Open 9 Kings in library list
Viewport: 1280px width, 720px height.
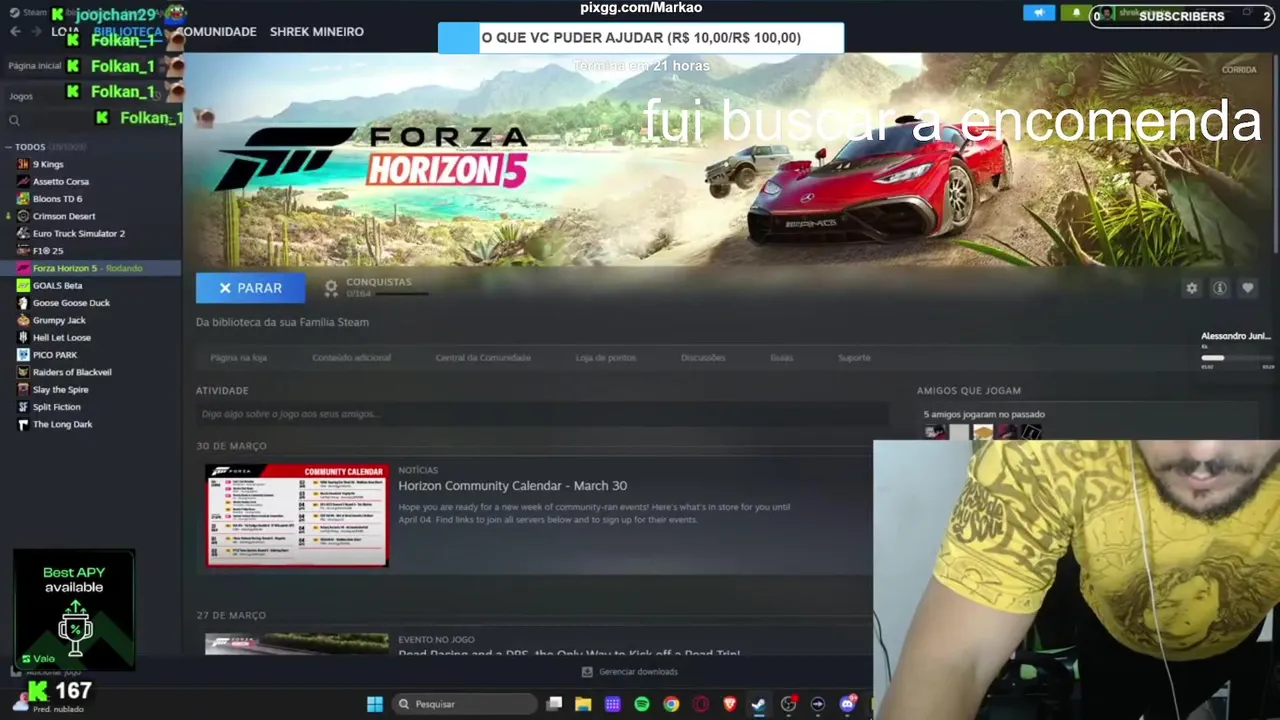pos(48,164)
